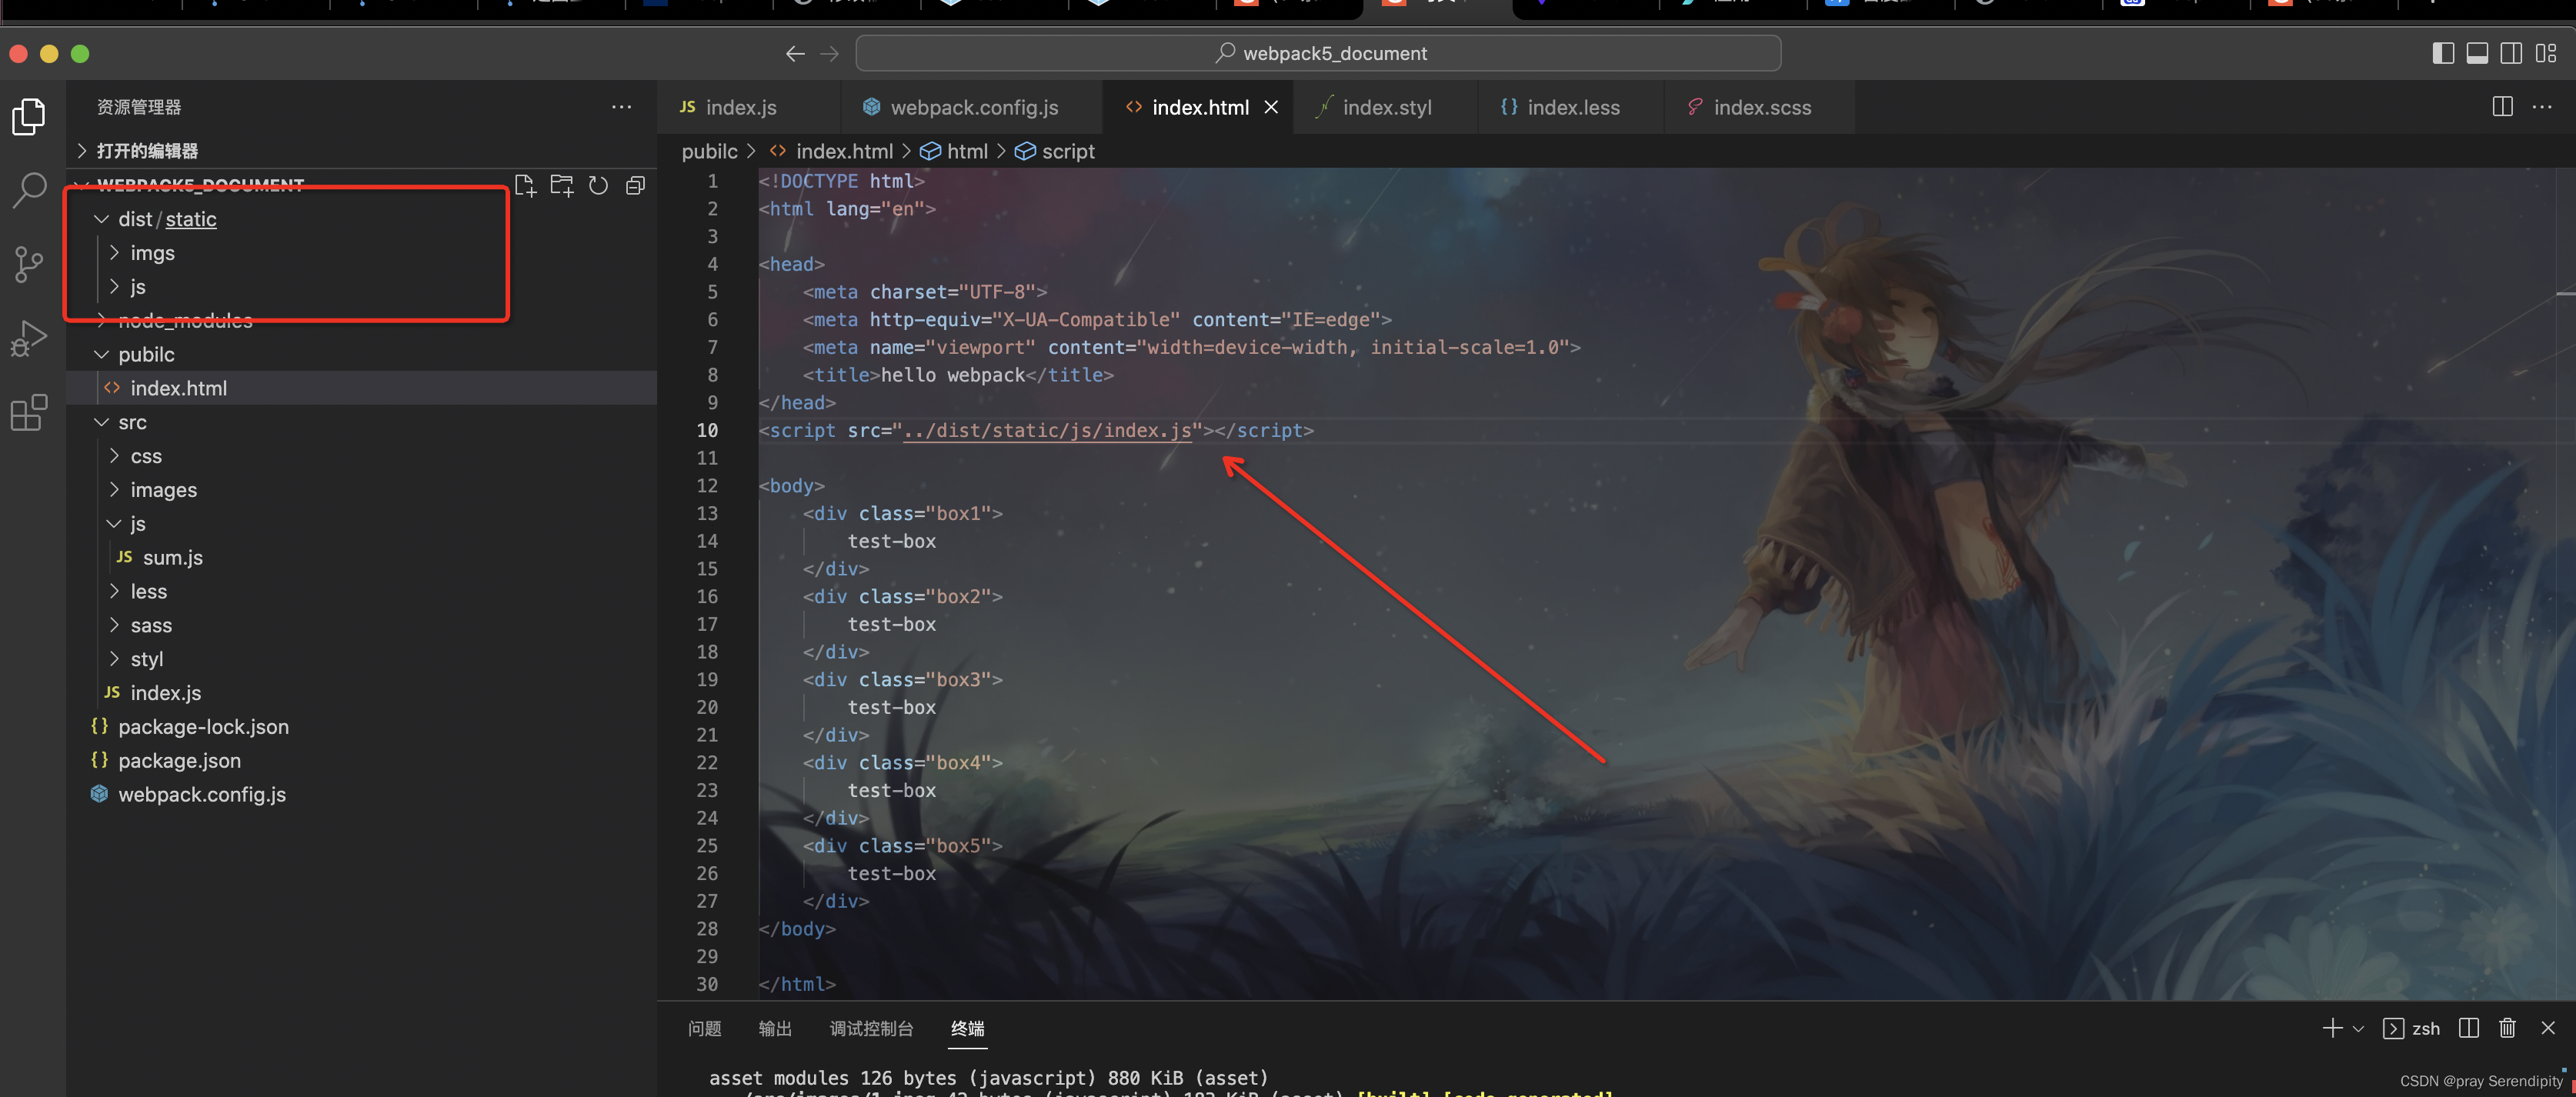Viewport: 2576px width, 1097px height.
Task: Open the Search view in activity bar
Action: pos(29,189)
